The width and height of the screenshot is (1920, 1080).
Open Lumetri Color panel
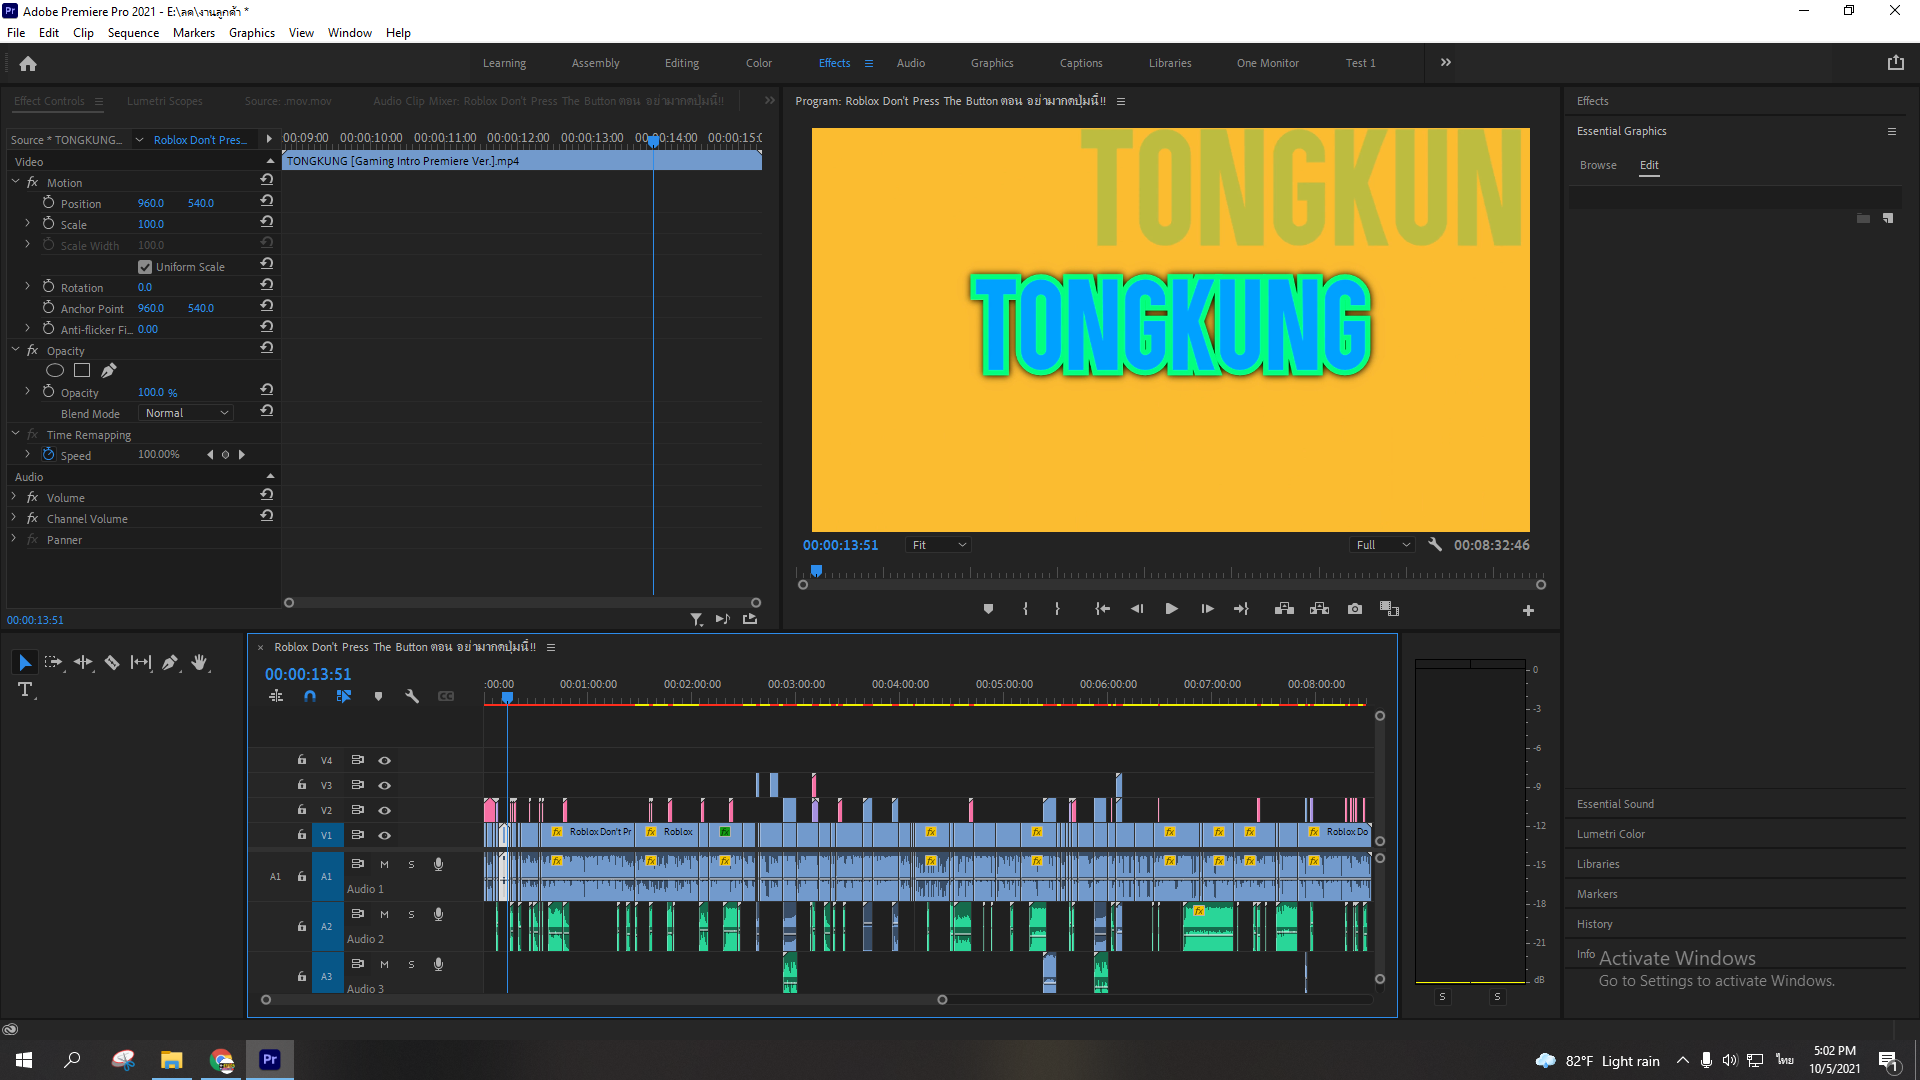pyautogui.click(x=1610, y=834)
